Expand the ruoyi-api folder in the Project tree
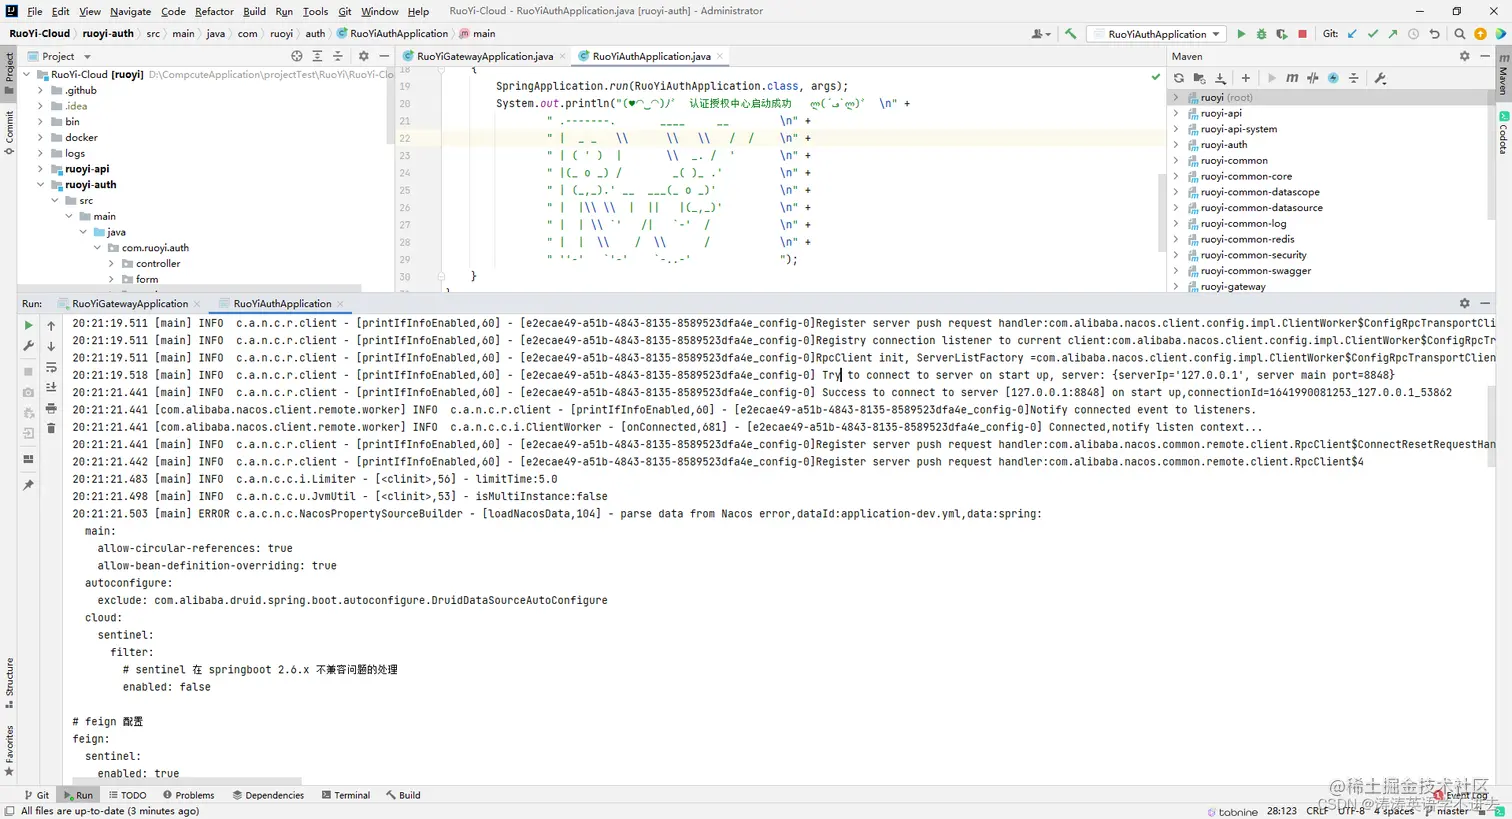This screenshot has height=819, width=1512. [x=41, y=169]
